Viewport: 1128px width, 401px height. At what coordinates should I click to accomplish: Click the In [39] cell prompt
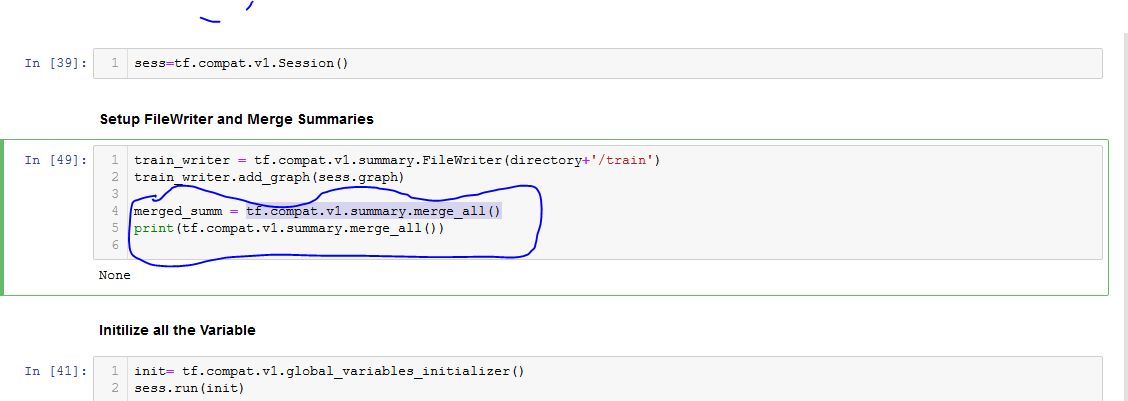(56, 63)
